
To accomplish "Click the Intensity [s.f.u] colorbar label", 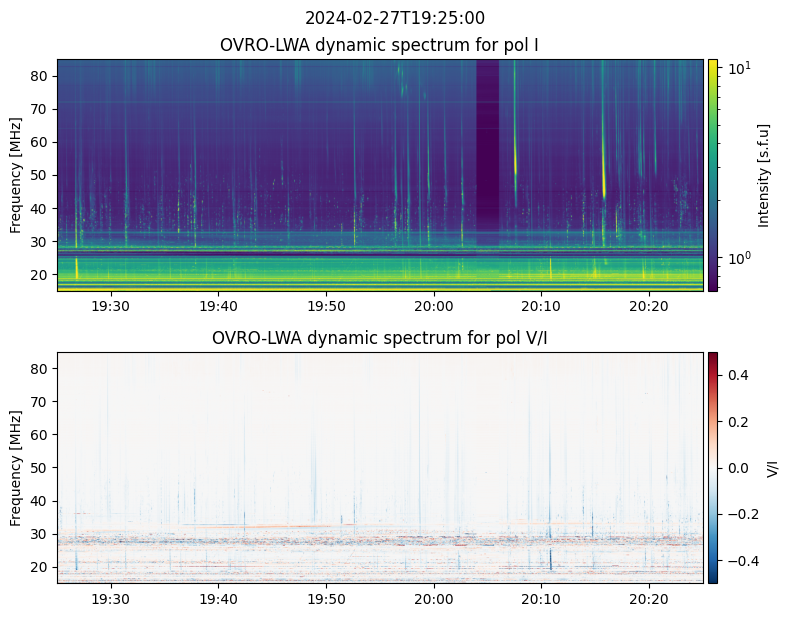I will coord(764,175).
